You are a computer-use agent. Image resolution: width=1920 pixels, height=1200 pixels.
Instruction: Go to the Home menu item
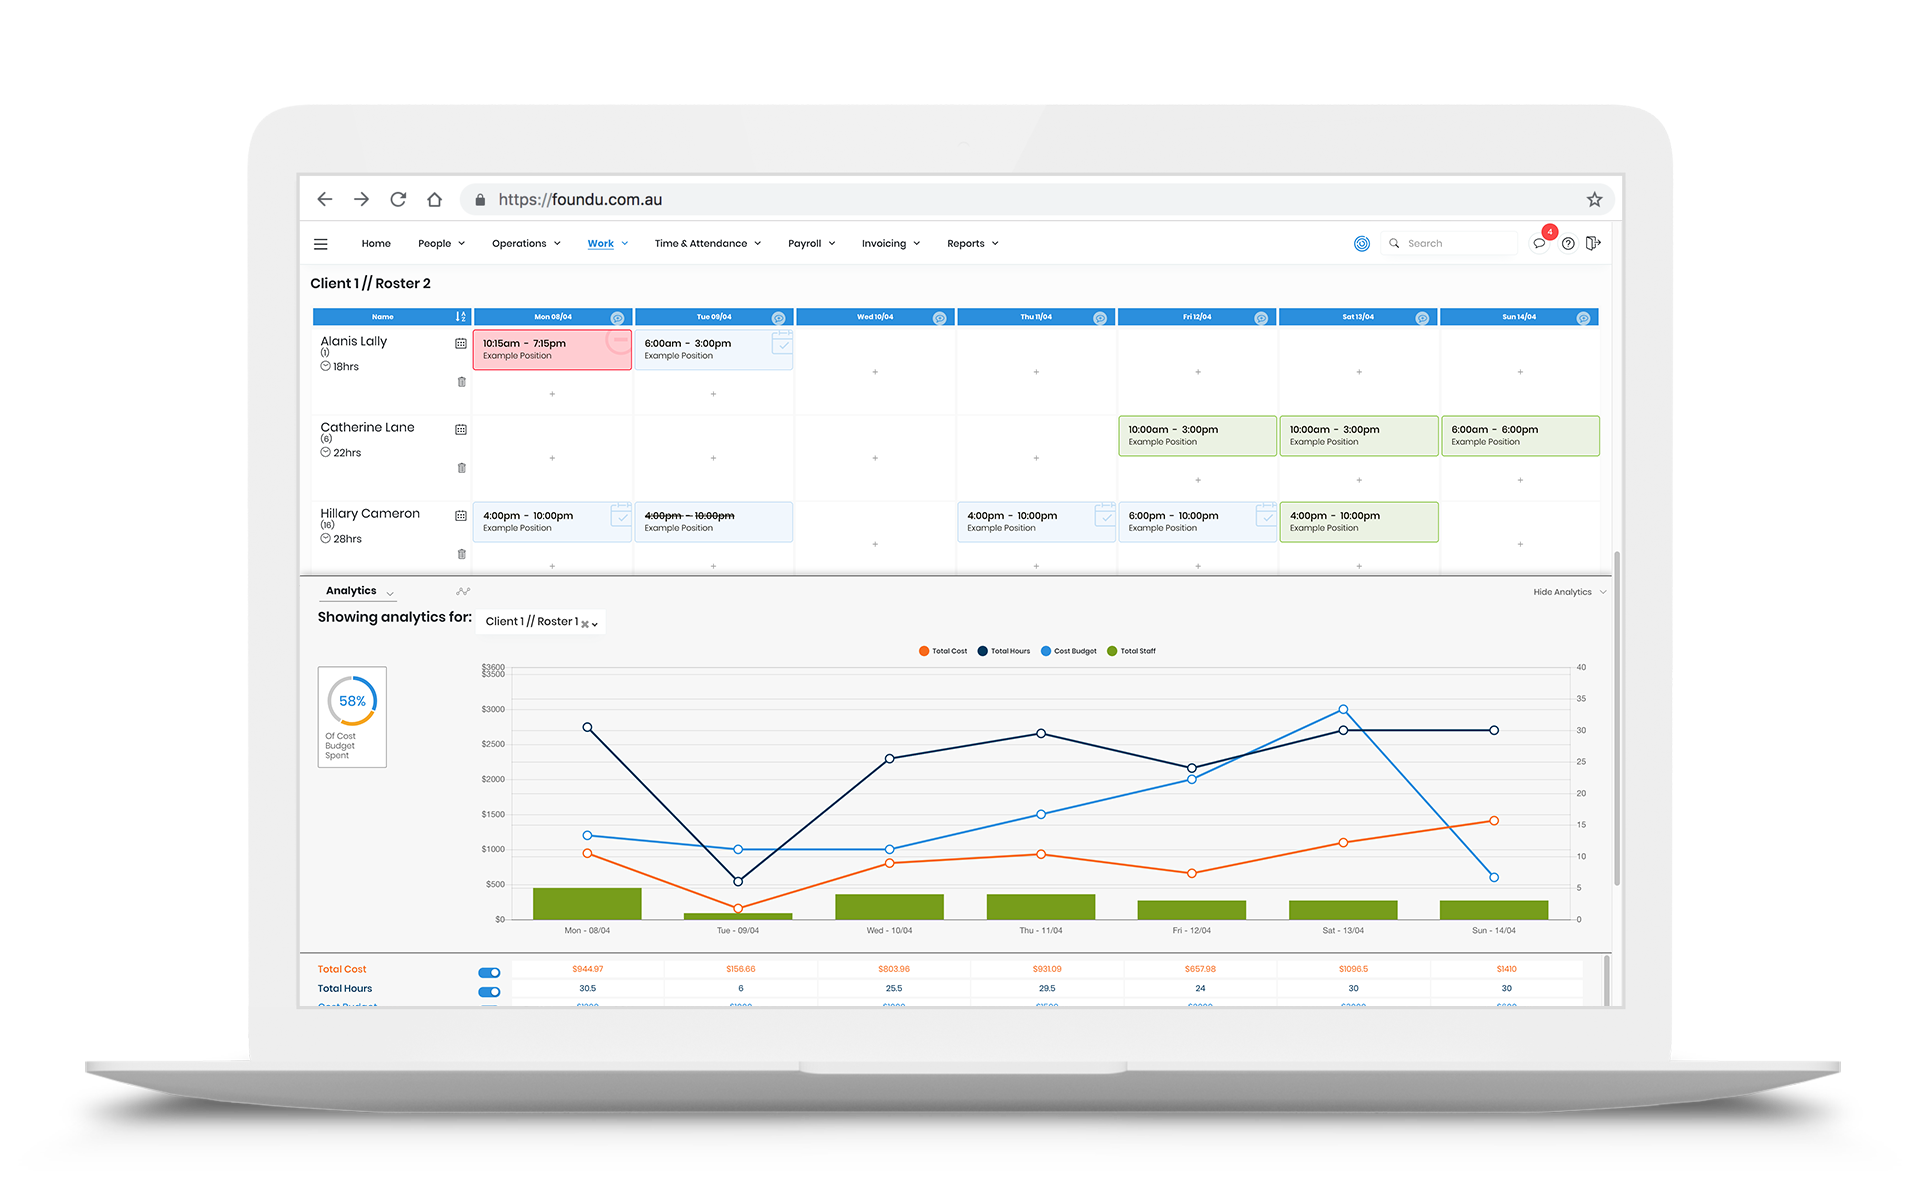coord(376,244)
